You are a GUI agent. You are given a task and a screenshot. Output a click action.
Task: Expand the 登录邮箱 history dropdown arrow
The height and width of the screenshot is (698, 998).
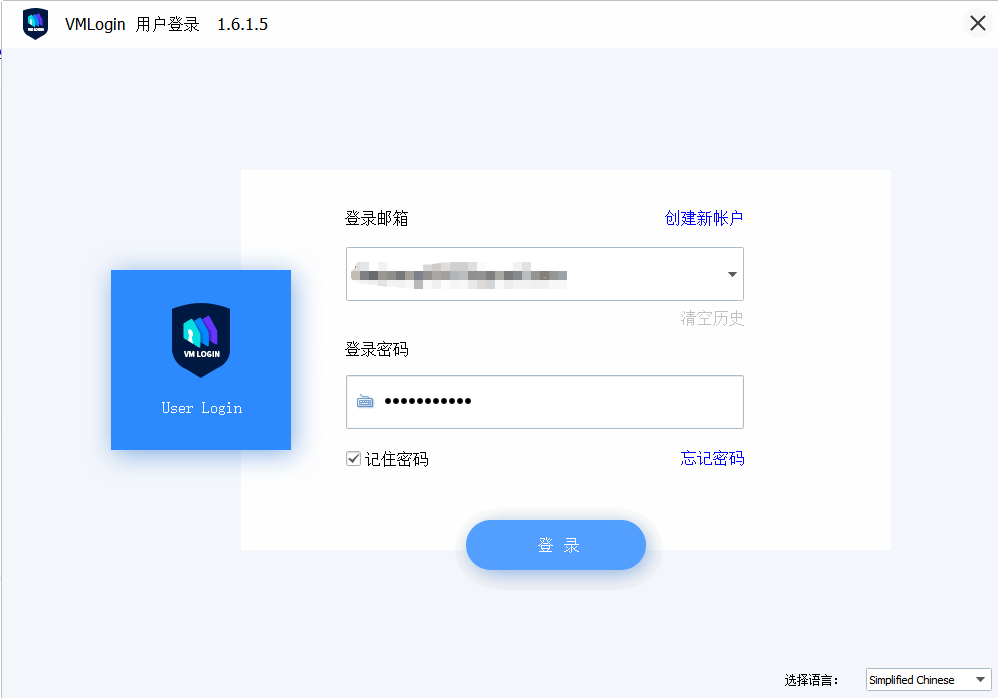pos(732,274)
